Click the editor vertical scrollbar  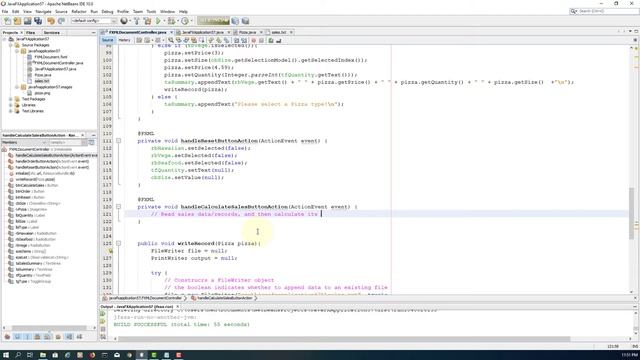coord(632,213)
